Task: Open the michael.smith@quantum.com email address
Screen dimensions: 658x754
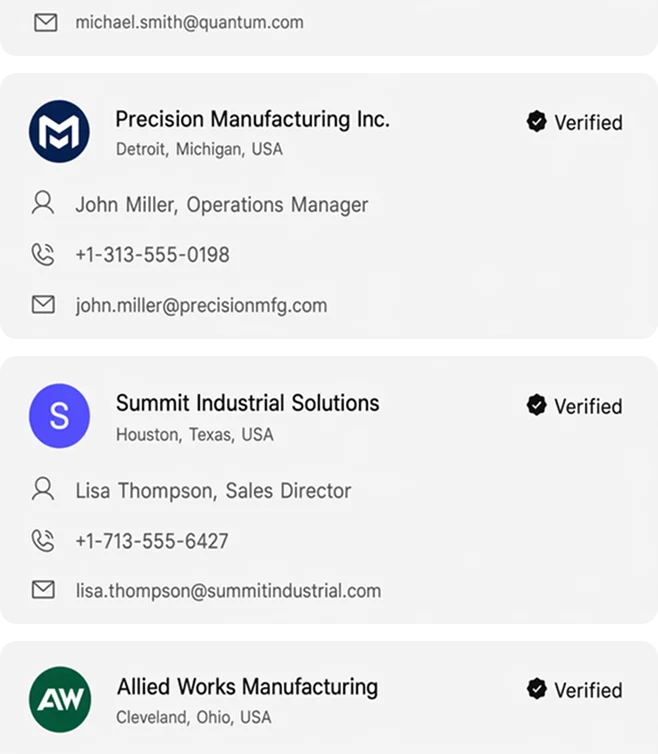Action: click(190, 23)
